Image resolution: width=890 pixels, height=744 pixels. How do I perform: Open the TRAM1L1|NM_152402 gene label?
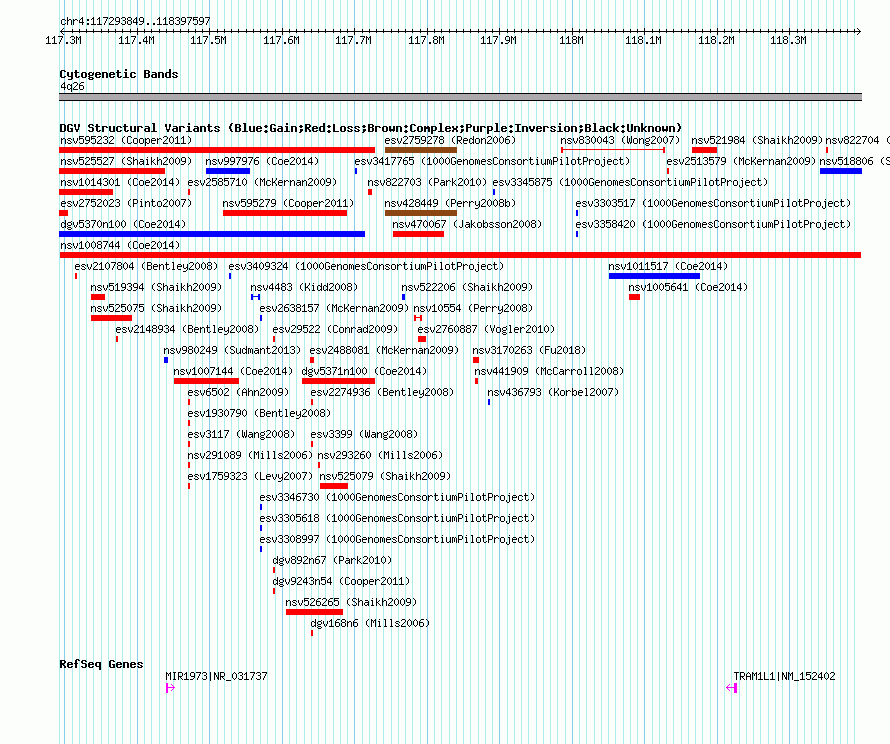784,676
